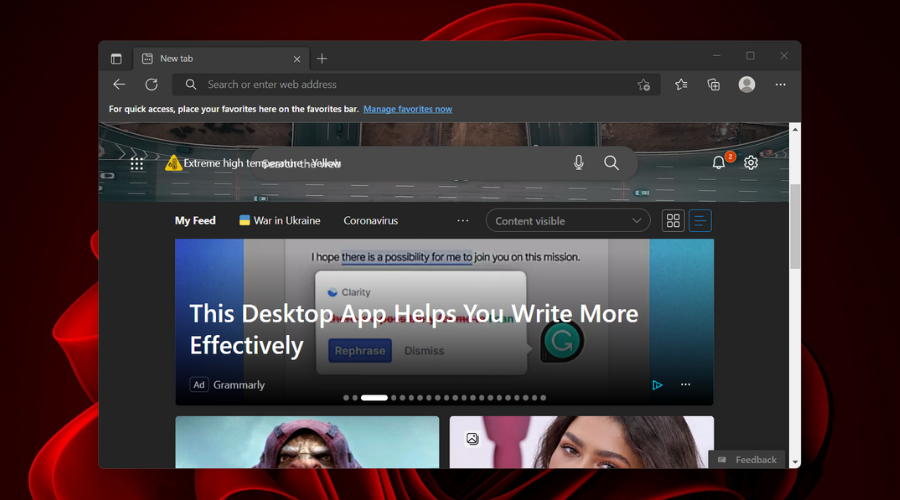The width and height of the screenshot is (900, 500).
Task: Click the web search magnifier button
Action: click(611, 163)
